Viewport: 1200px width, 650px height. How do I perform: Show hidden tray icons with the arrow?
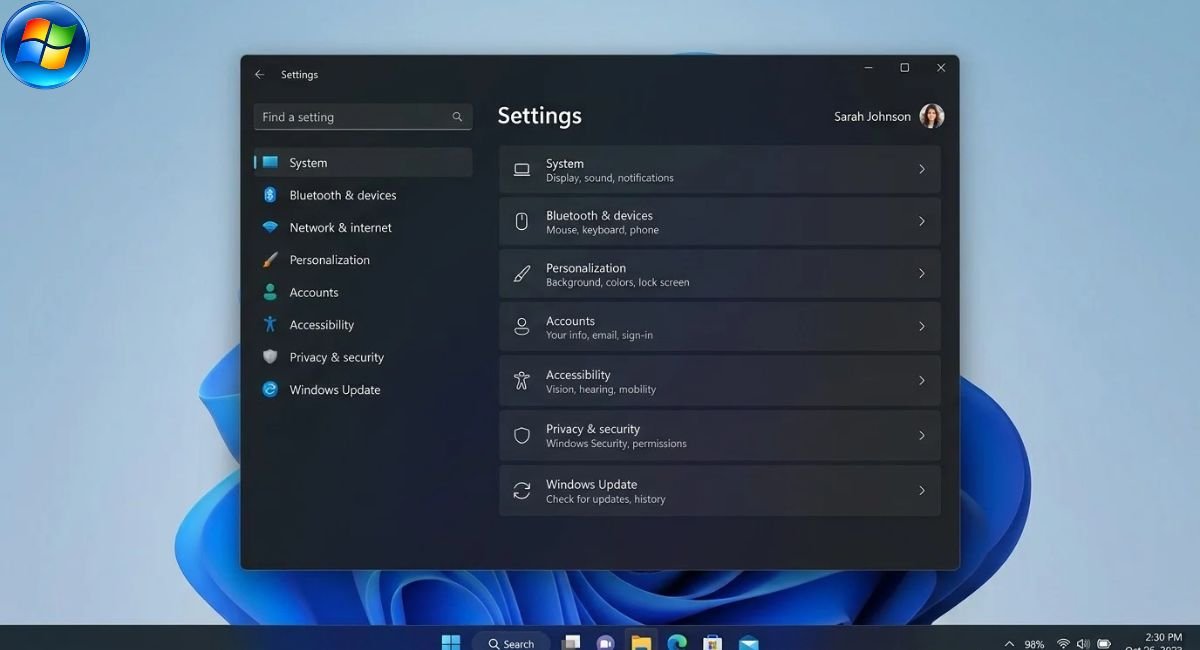(x=1009, y=644)
